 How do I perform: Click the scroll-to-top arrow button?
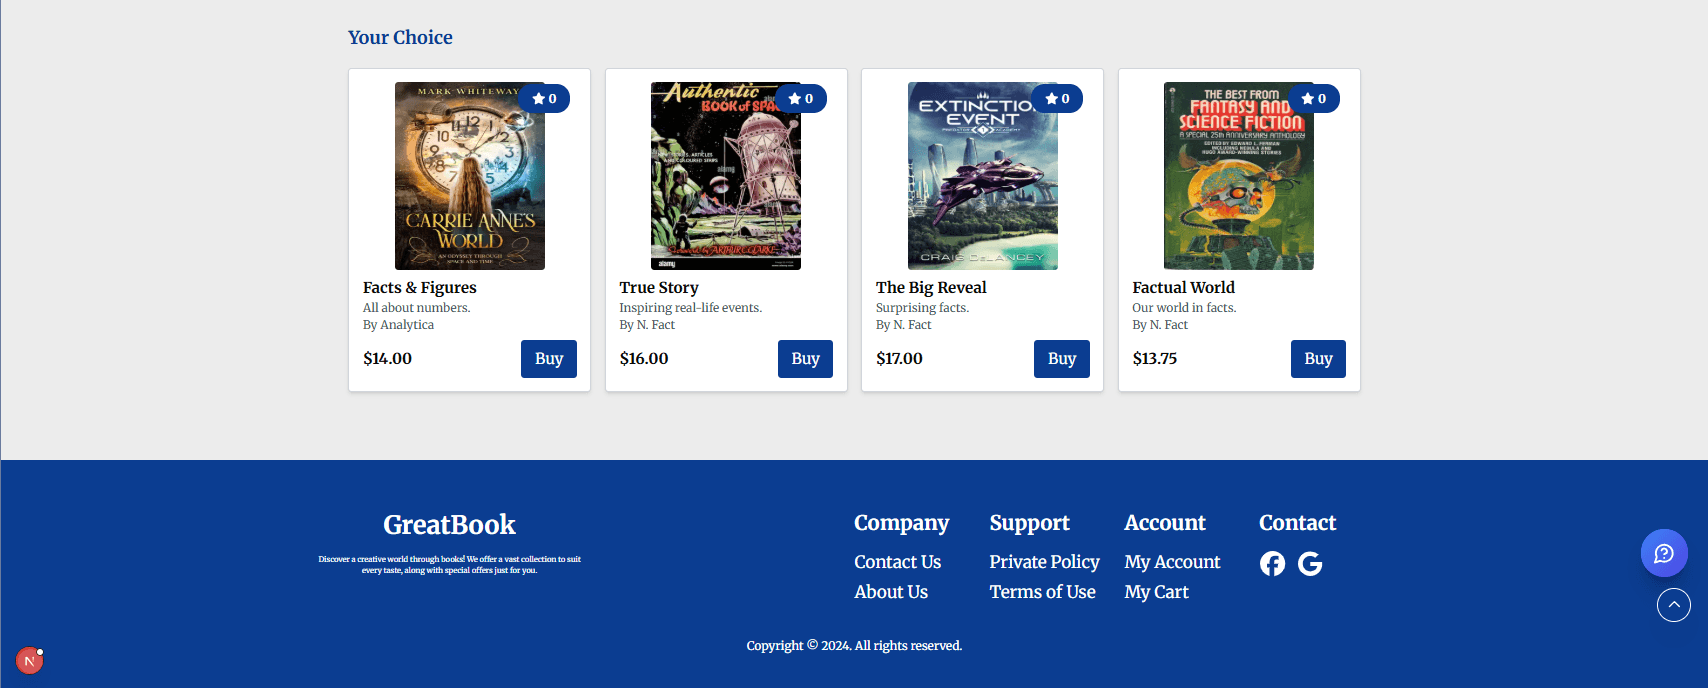[x=1674, y=605]
